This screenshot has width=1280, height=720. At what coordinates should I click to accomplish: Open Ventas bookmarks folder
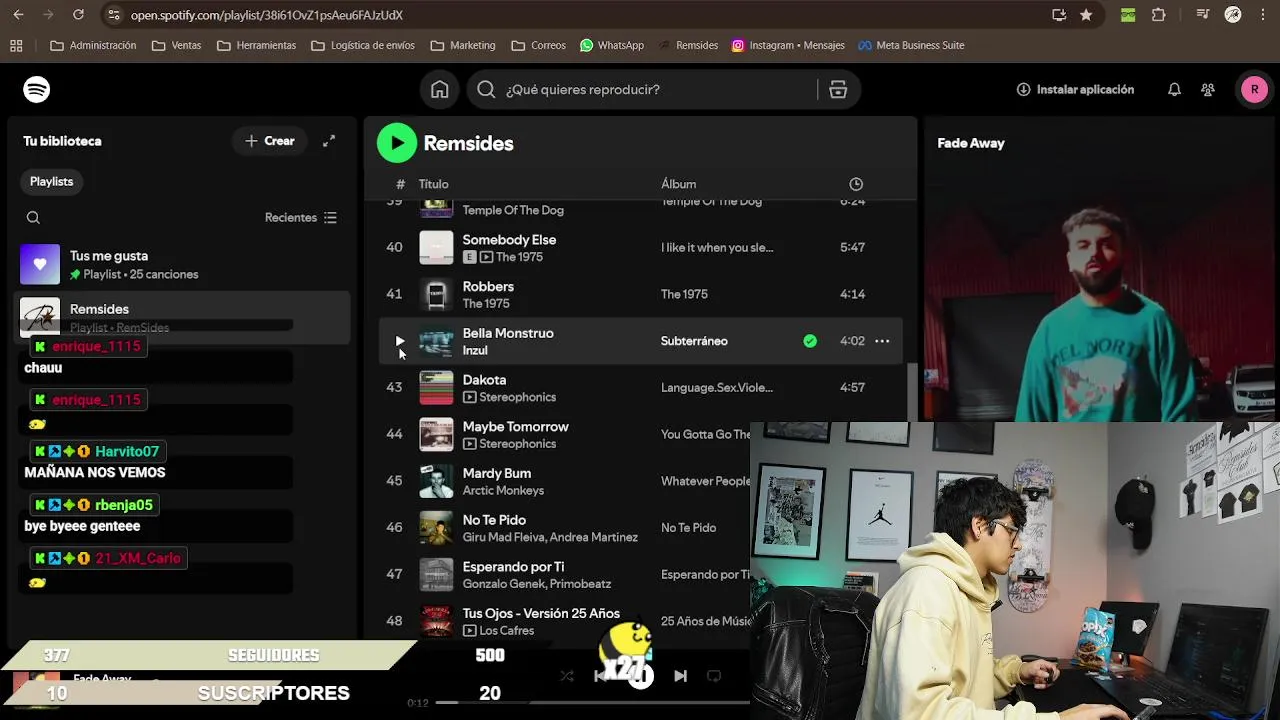click(177, 45)
